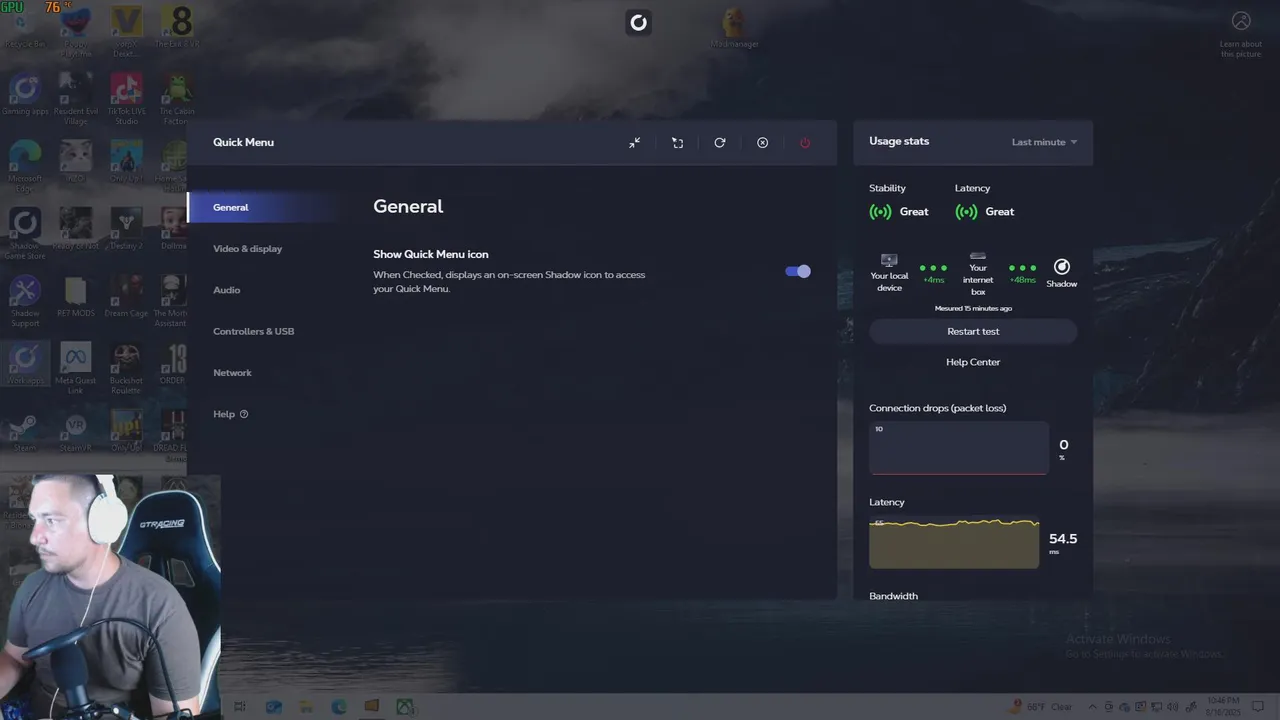
Task: Toggle the Show Quick Menu icon switch
Action: pos(798,271)
